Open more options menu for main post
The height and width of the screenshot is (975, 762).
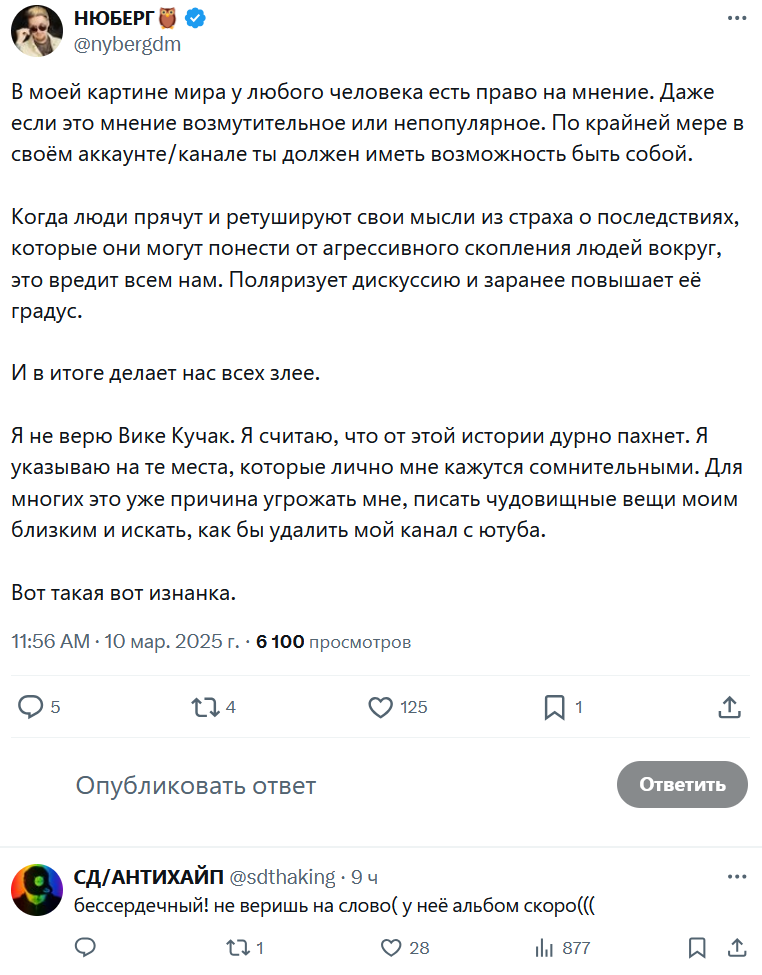(x=736, y=19)
